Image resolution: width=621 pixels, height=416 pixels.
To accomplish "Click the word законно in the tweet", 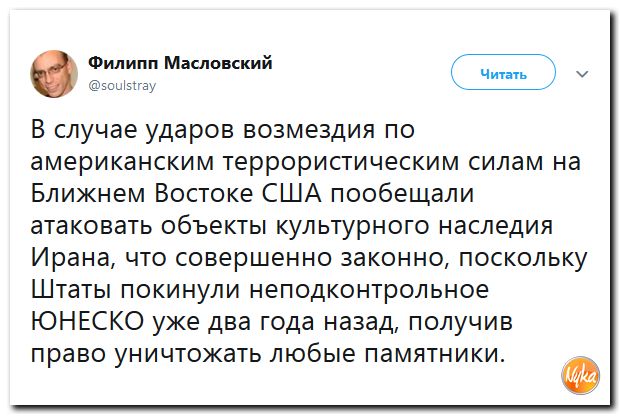I will tap(391, 258).
